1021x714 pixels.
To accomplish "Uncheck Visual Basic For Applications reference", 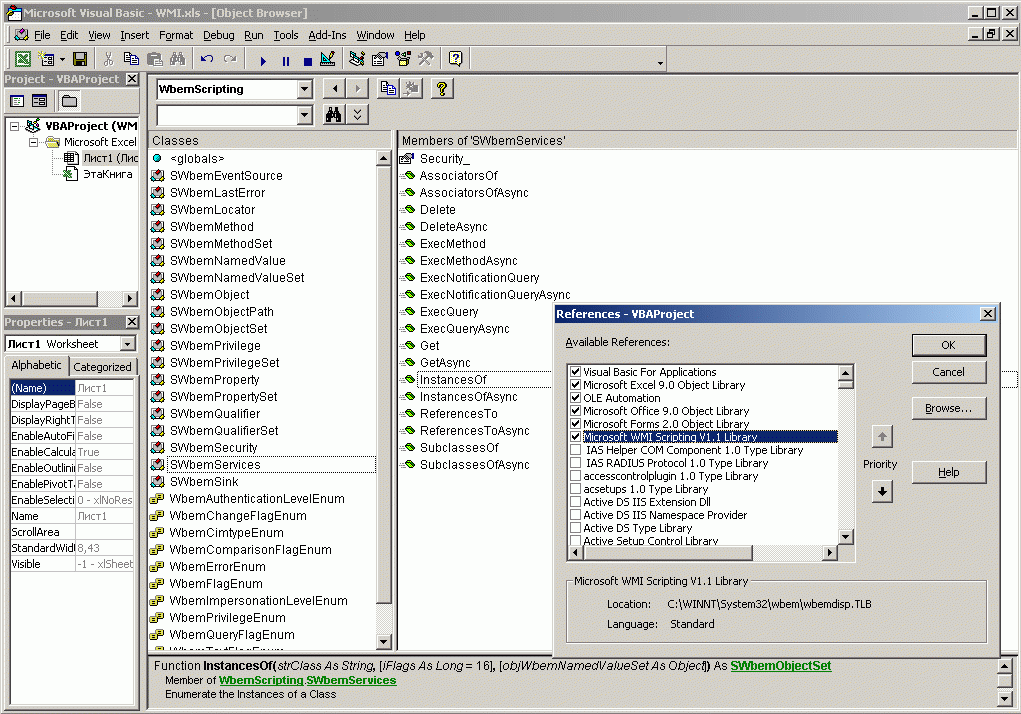I will click(x=575, y=372).
